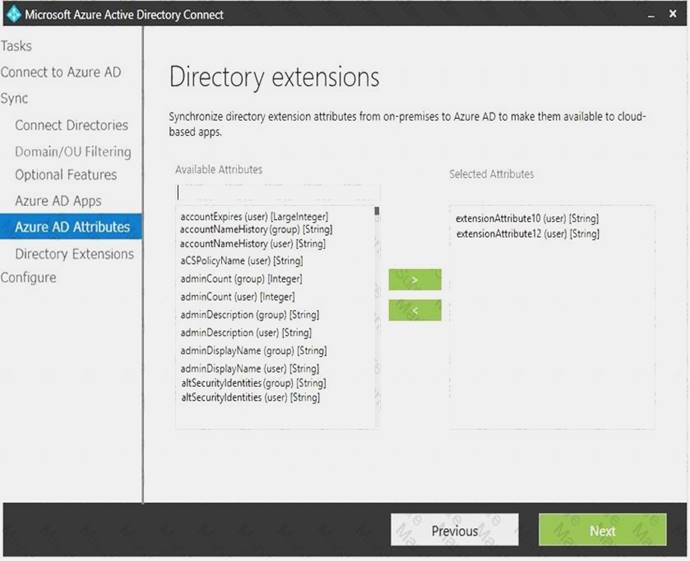Select altSecurityIdentities (user) [String]

[x=250, y=397]
